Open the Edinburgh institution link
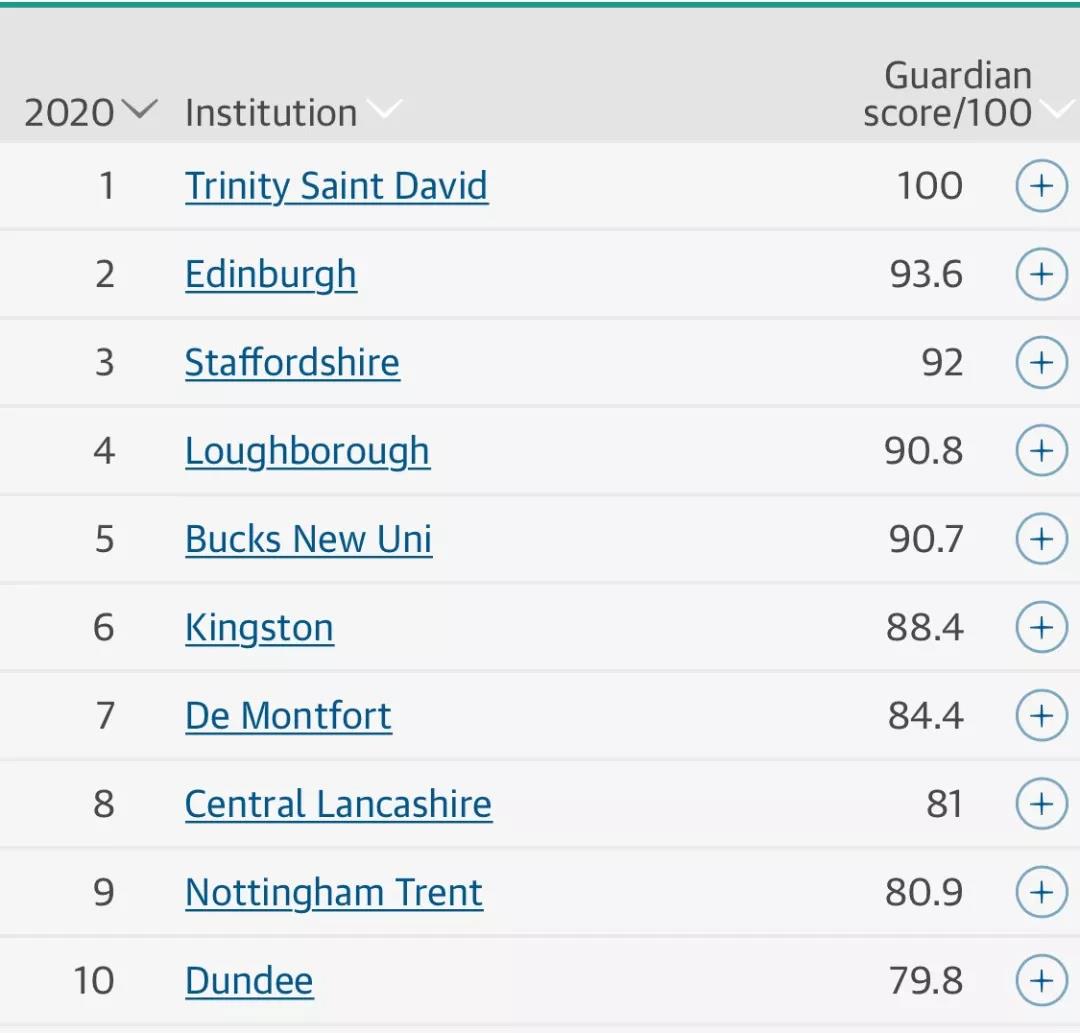 (x=271, y=274)
